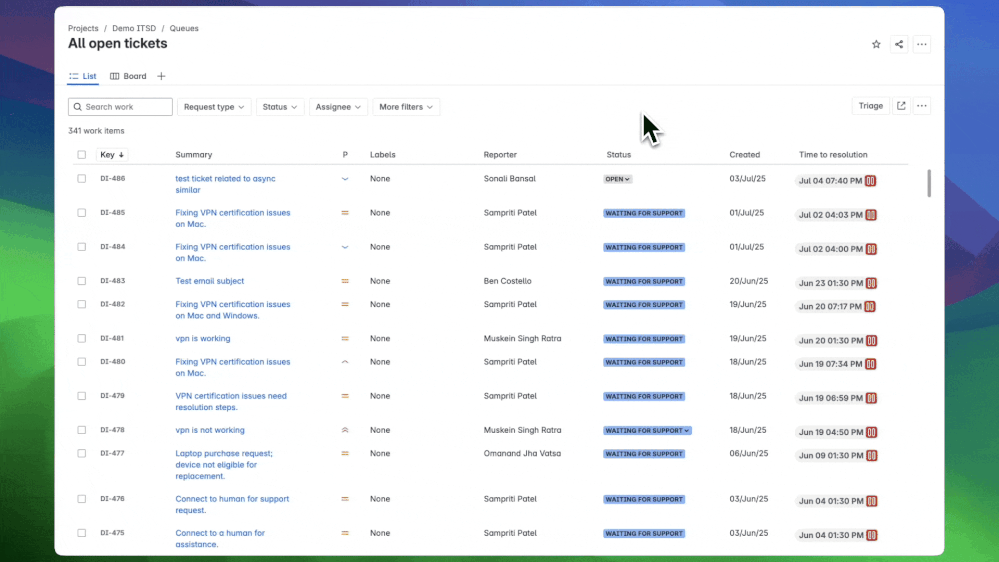999x562 pixels.
Task: Check the box for ticket DI-482
Action: coord(82,305)
